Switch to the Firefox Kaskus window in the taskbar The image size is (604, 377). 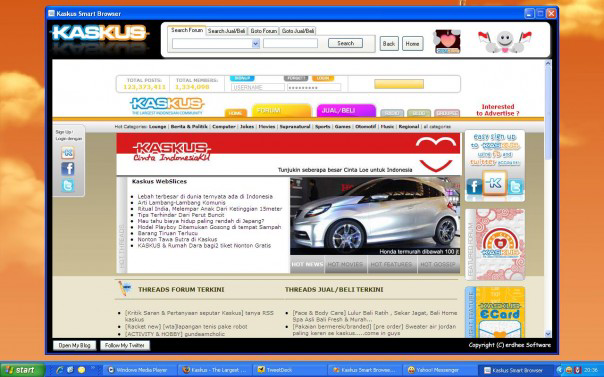coord(215,370)
